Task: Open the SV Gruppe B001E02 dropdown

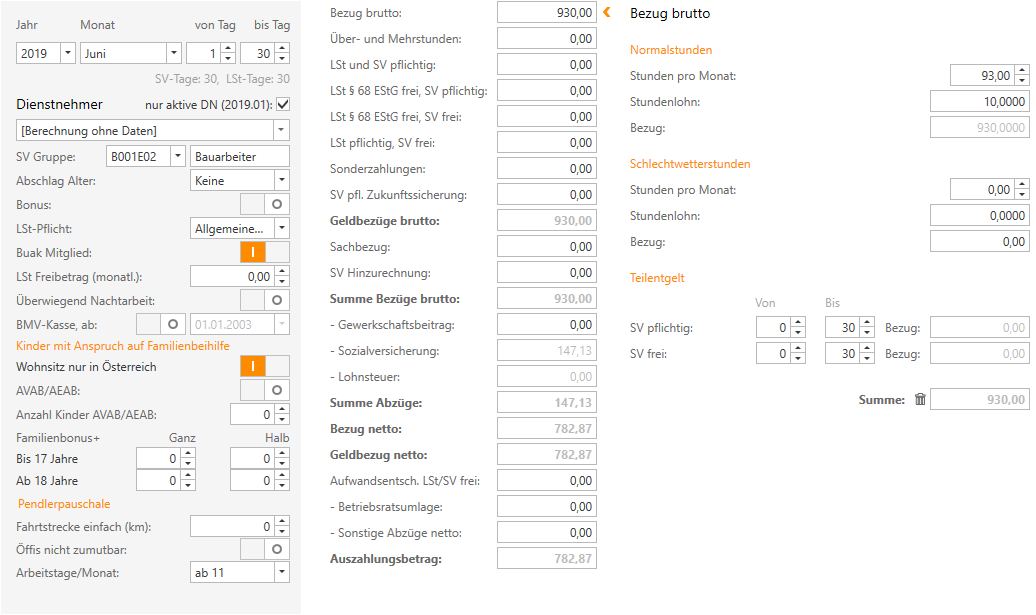Action: pos(178,157)
